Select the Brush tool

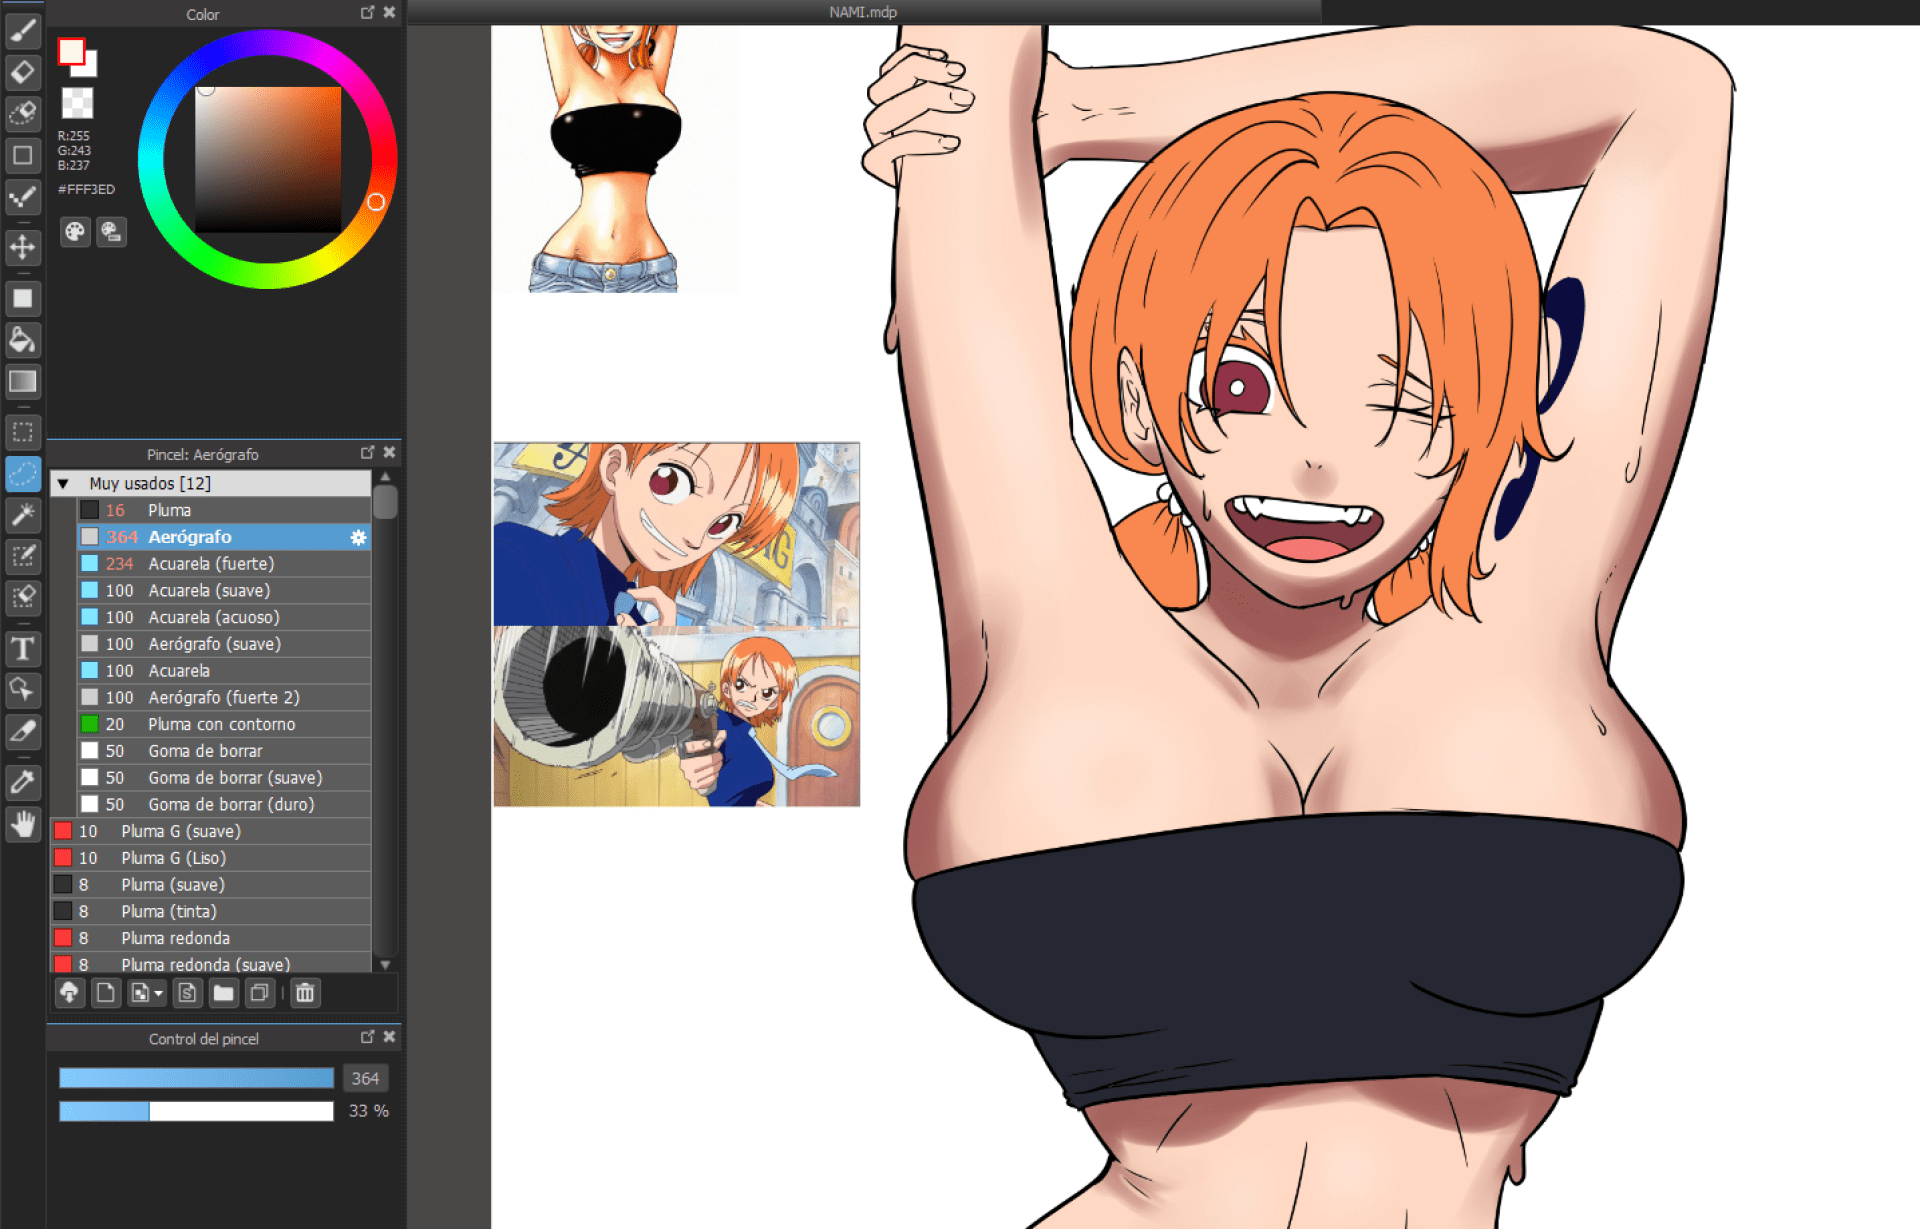(22, 31)
